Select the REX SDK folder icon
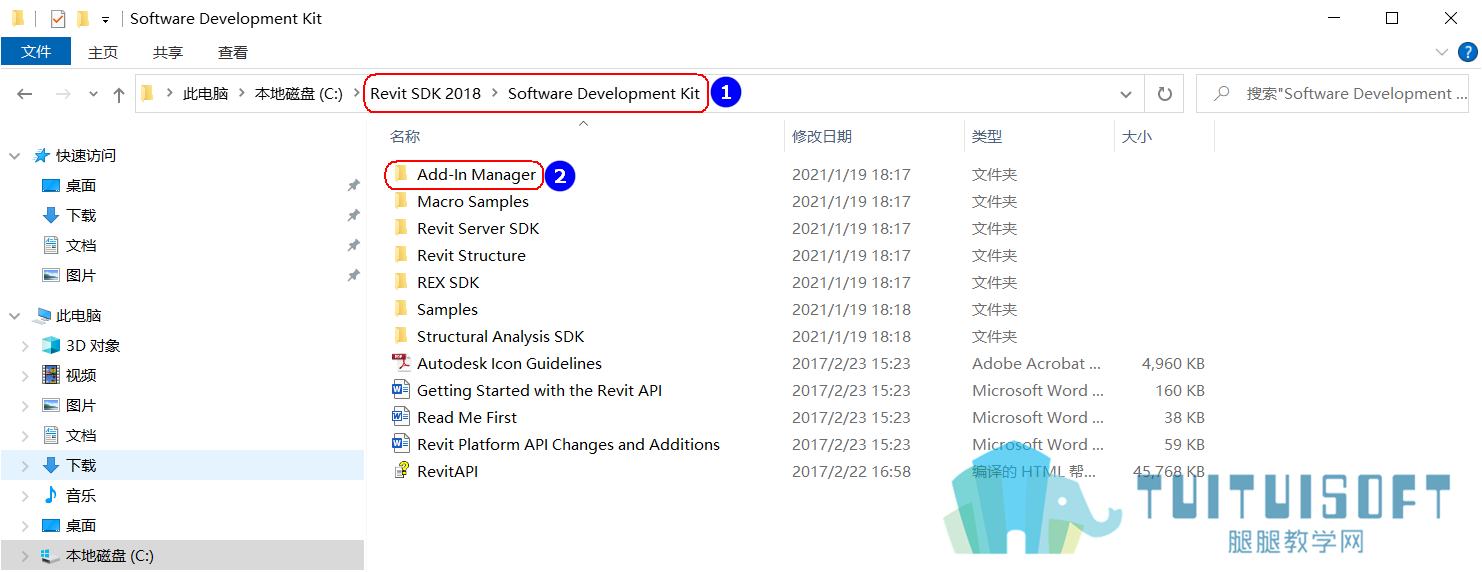Image resolution: width=1482 pixels, height=572 pixels. 401,282
